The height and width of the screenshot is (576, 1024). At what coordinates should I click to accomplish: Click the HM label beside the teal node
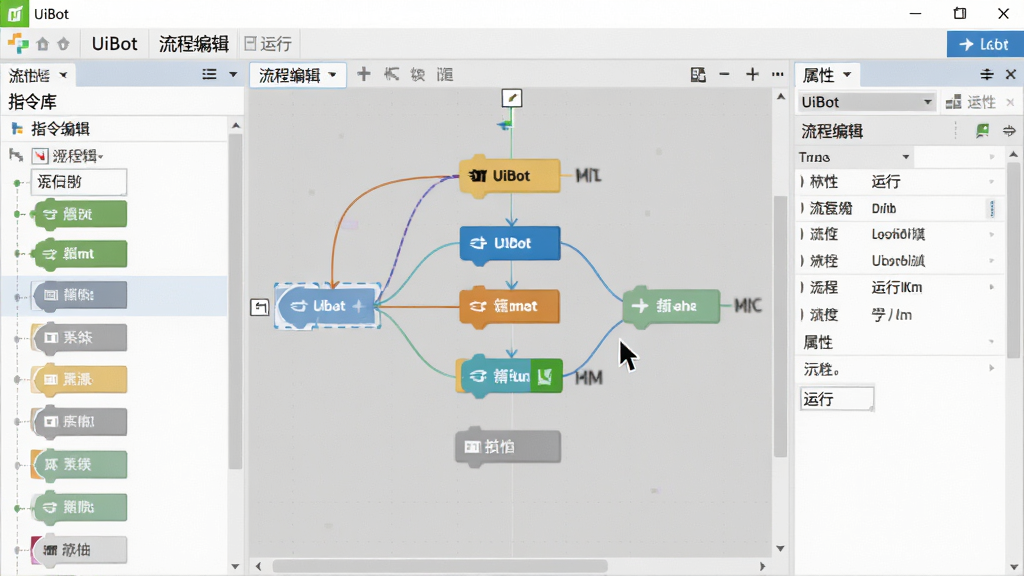click(x=588, y=377)
